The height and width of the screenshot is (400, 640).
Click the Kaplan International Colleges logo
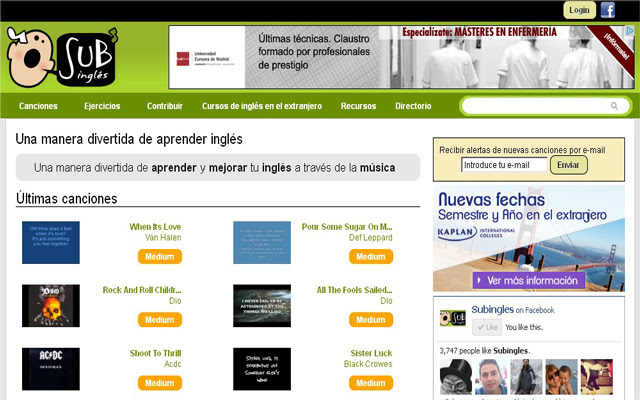pos(476,233)
